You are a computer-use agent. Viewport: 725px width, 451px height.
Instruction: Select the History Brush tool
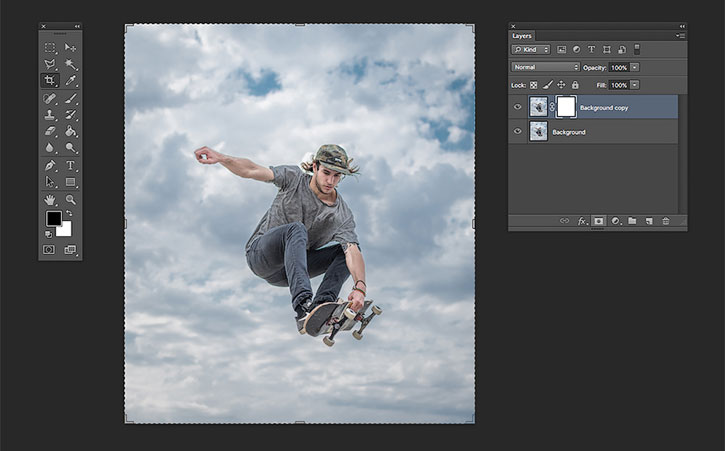click(70, 115)
